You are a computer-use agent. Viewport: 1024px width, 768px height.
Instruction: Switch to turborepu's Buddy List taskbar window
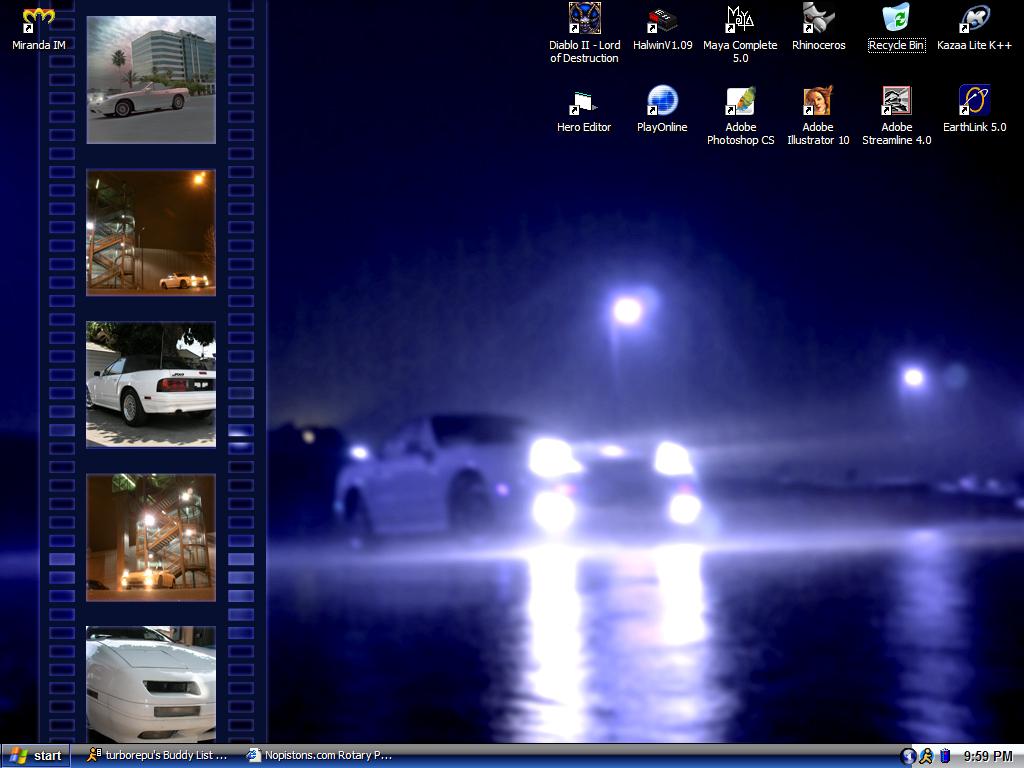point(158,756)
